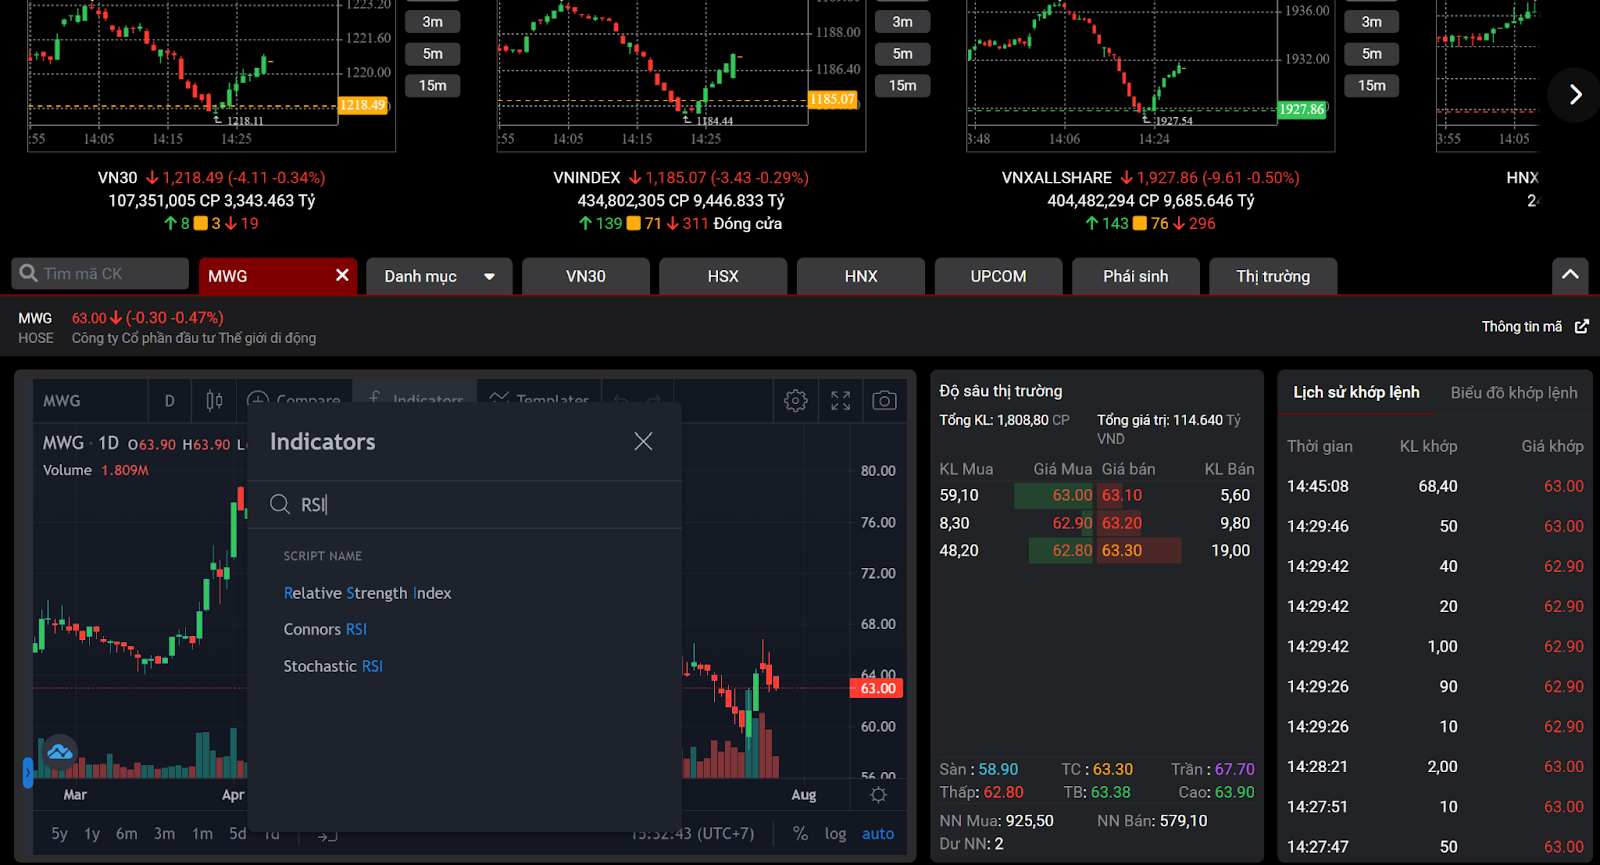Select 3m interval on the VNINDEX chart
Viewport: 1600px width, 865px height.
tap(902, 22)
